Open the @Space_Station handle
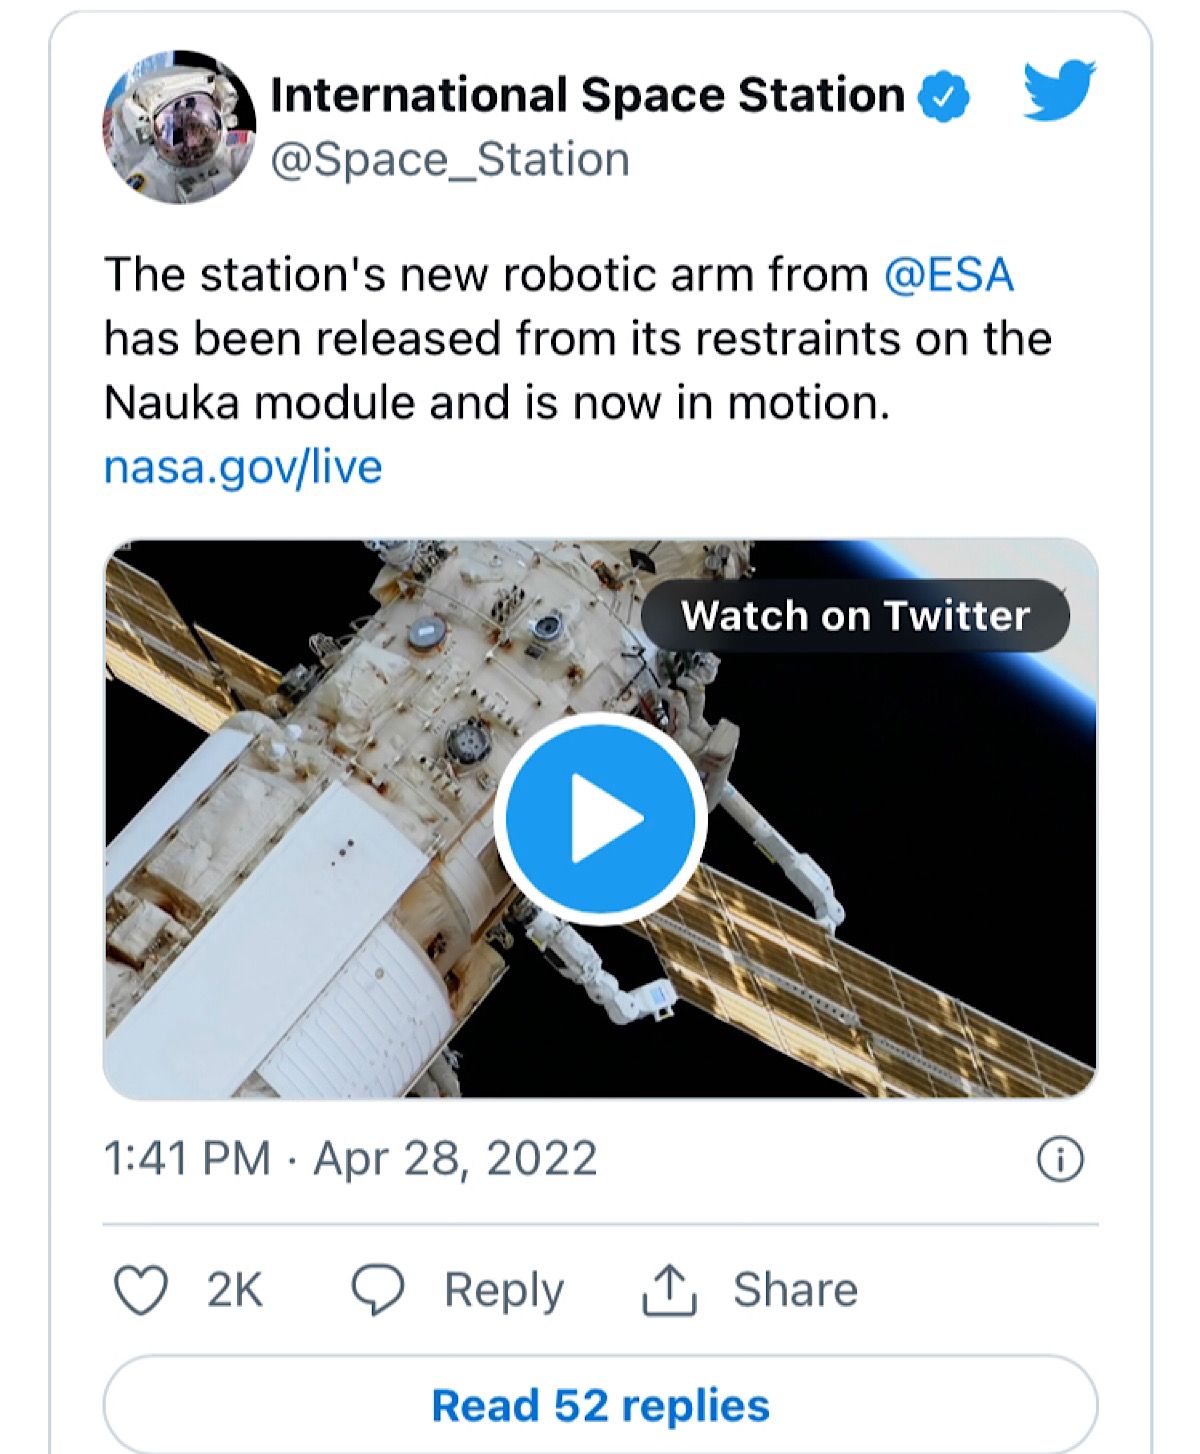This screenshot has height=1454, width=1200. [x=450, y=160]
